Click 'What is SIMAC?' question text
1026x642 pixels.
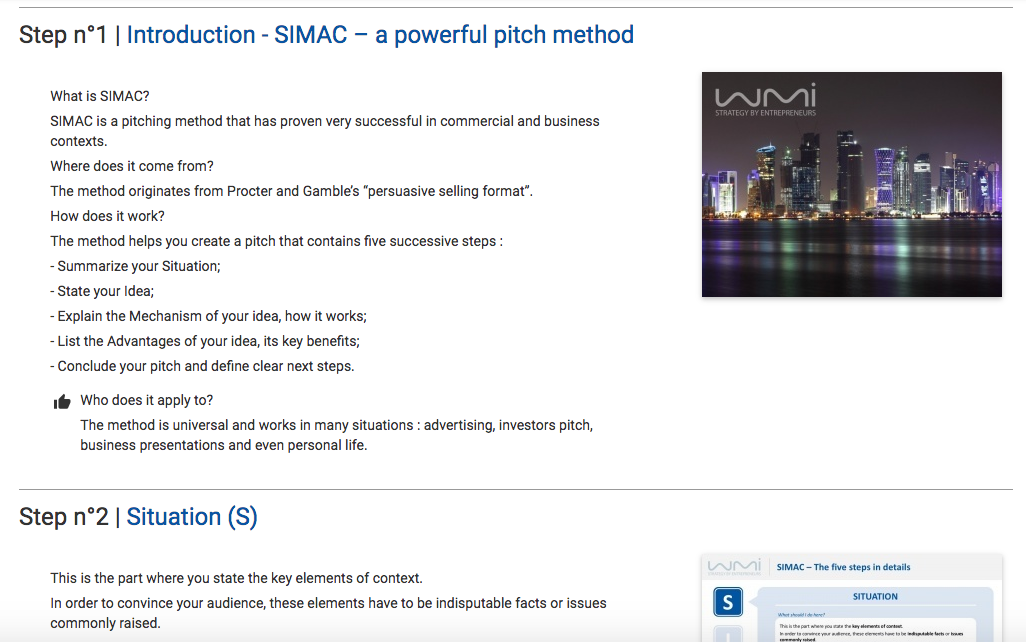point(100,96)
